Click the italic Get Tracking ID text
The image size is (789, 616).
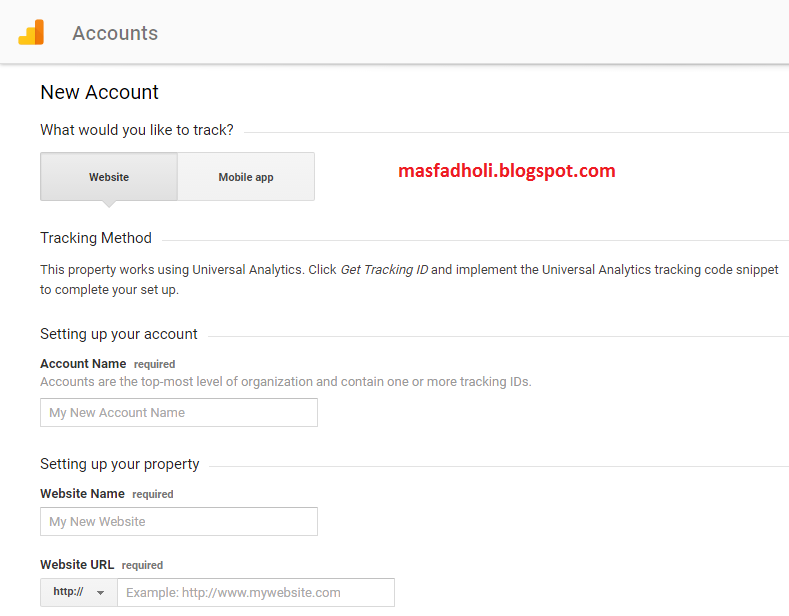point(384,270)
